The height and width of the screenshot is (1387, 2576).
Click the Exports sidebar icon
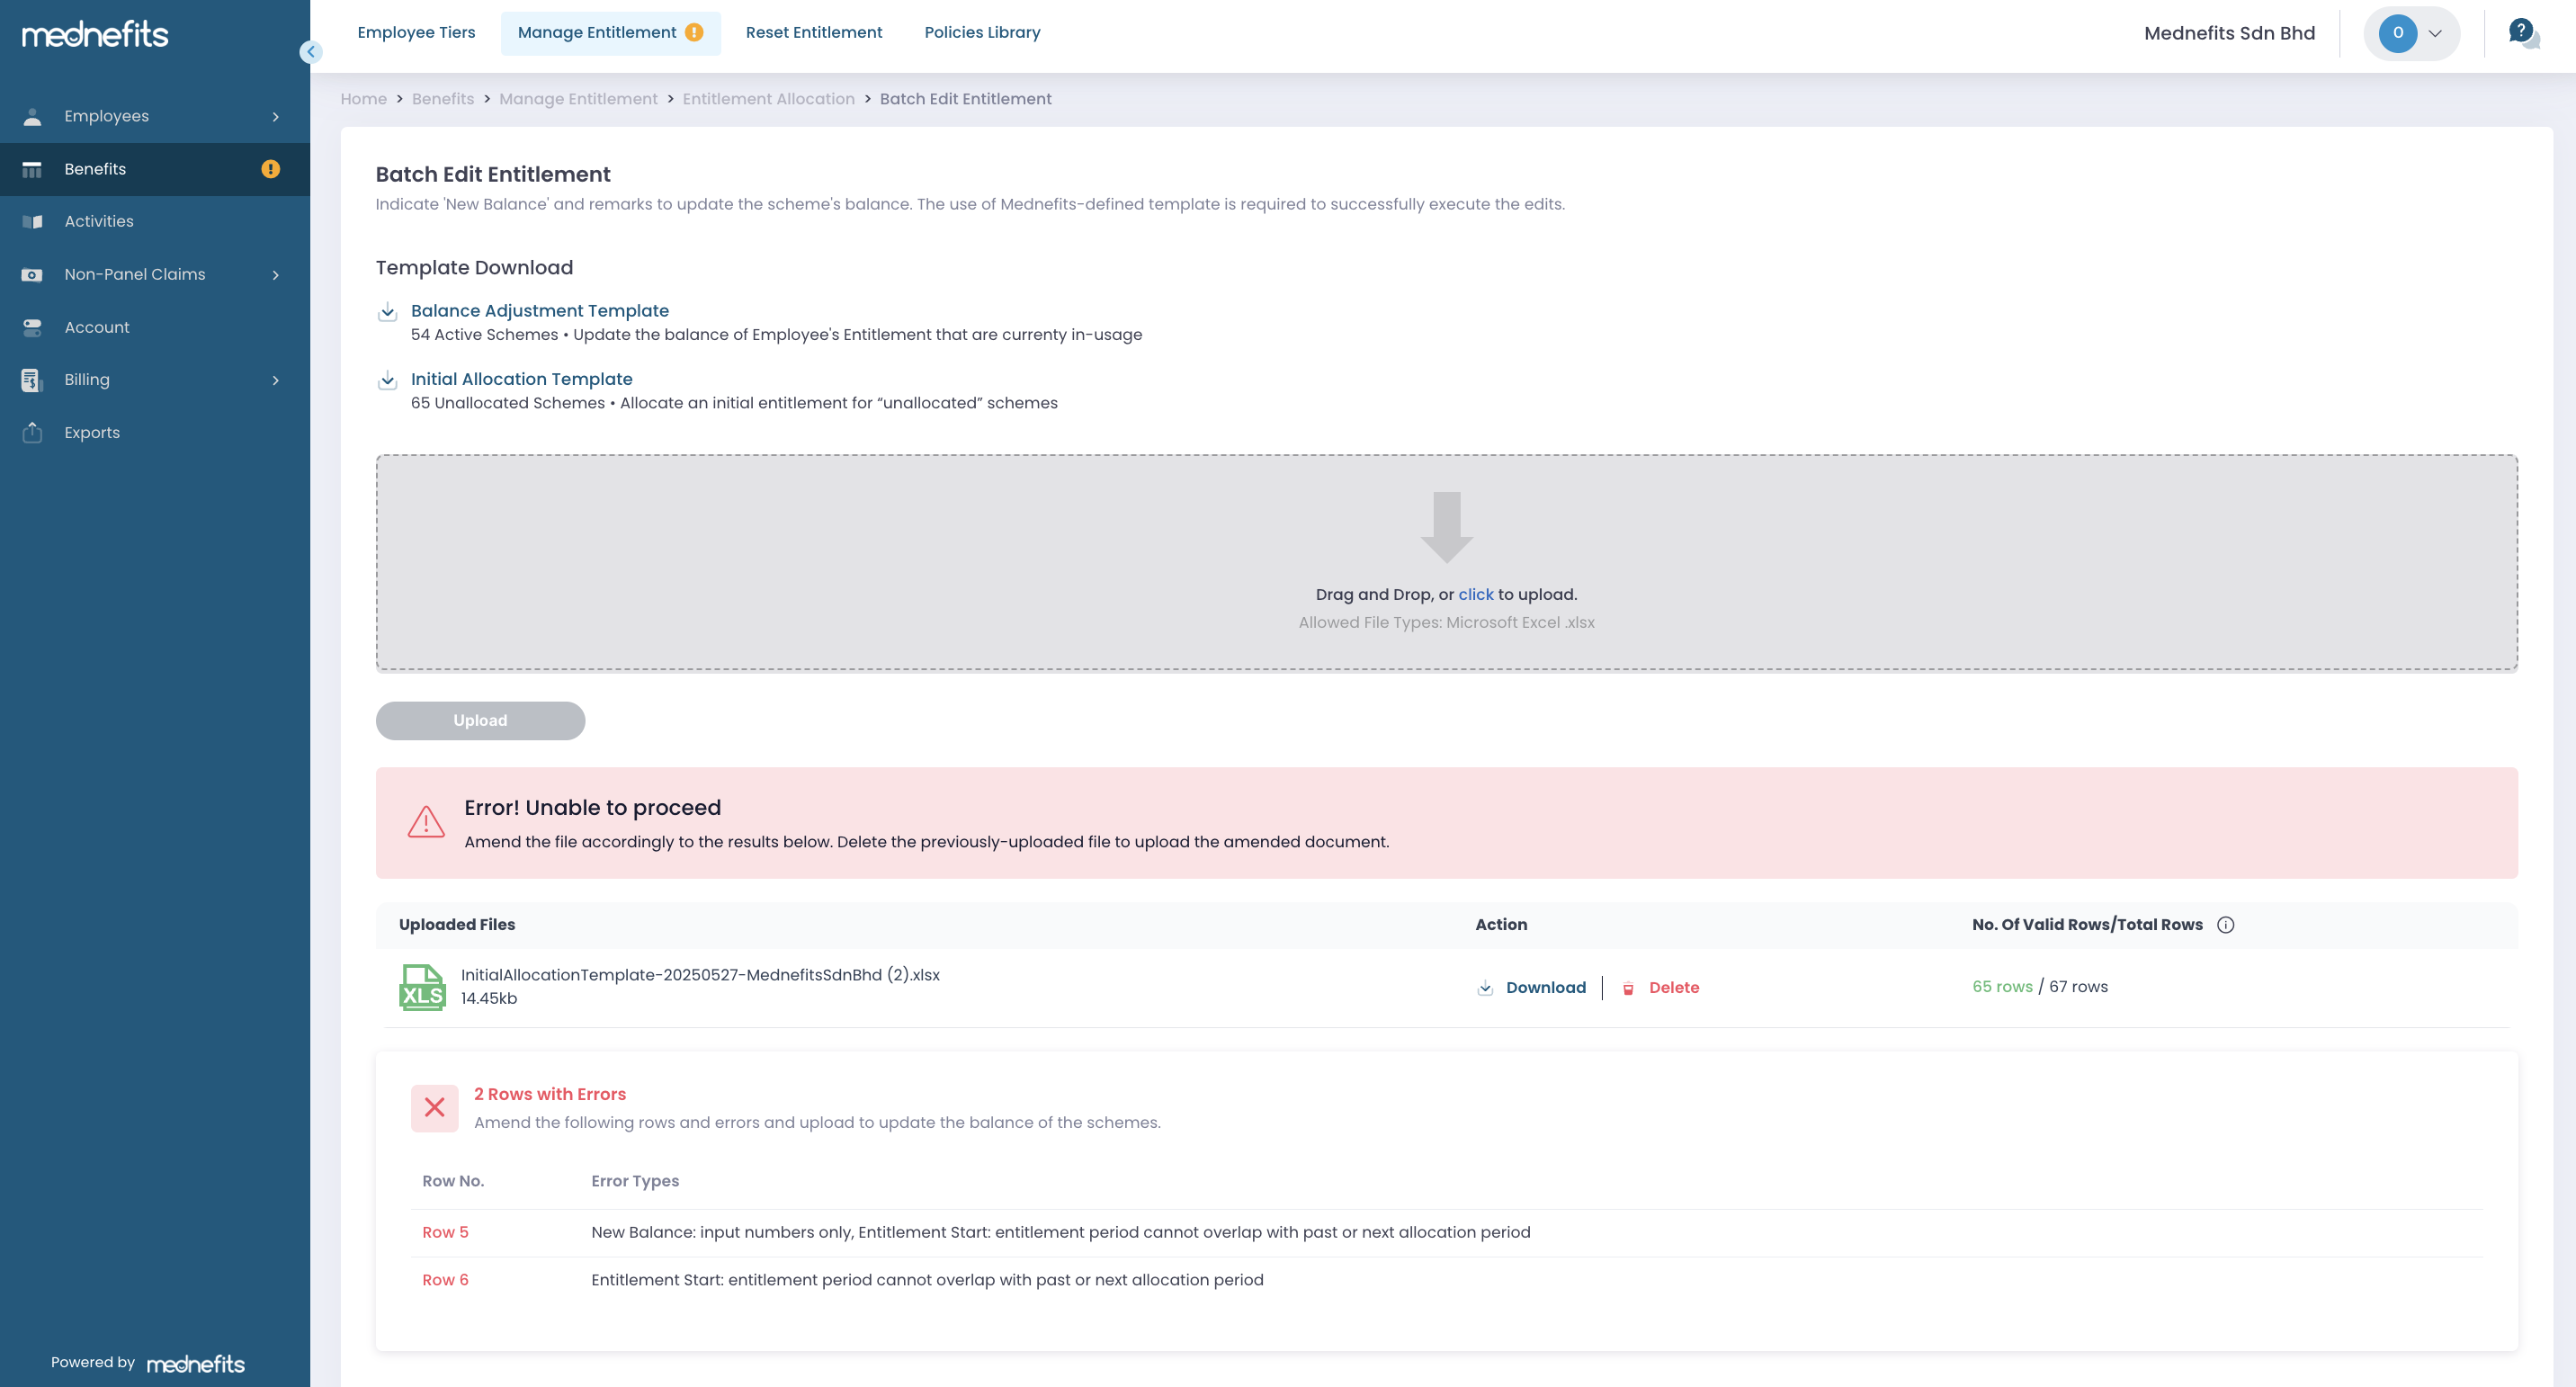[x=32, y=433]
